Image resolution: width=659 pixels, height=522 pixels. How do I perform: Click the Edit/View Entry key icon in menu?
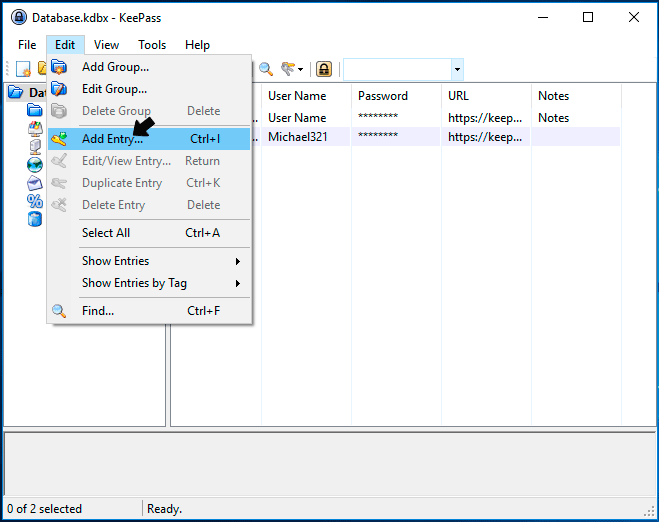[59, 161]
